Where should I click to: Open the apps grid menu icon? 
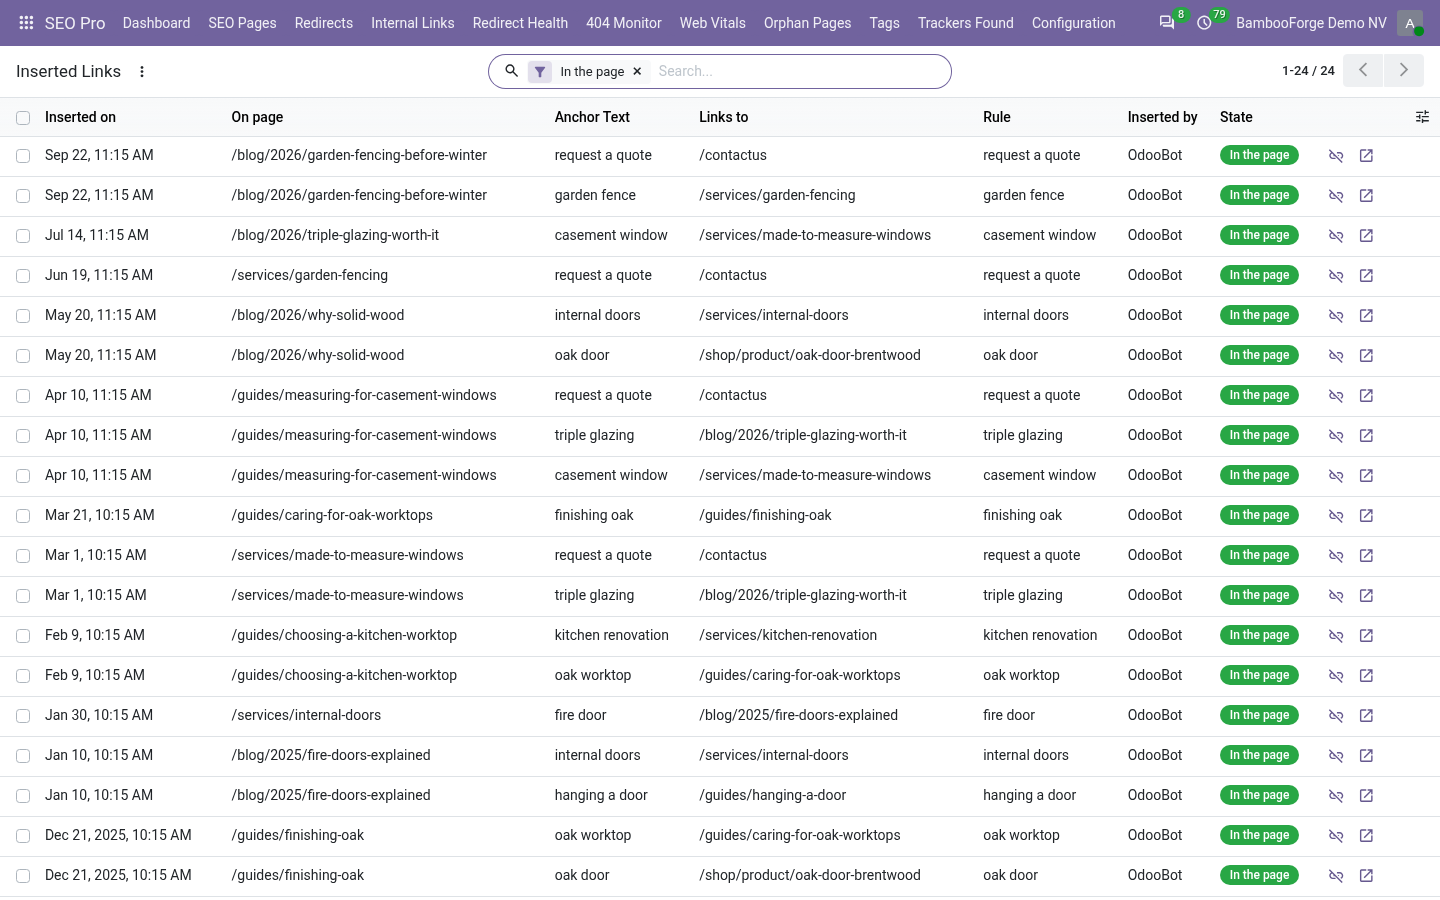click(27, 23)
